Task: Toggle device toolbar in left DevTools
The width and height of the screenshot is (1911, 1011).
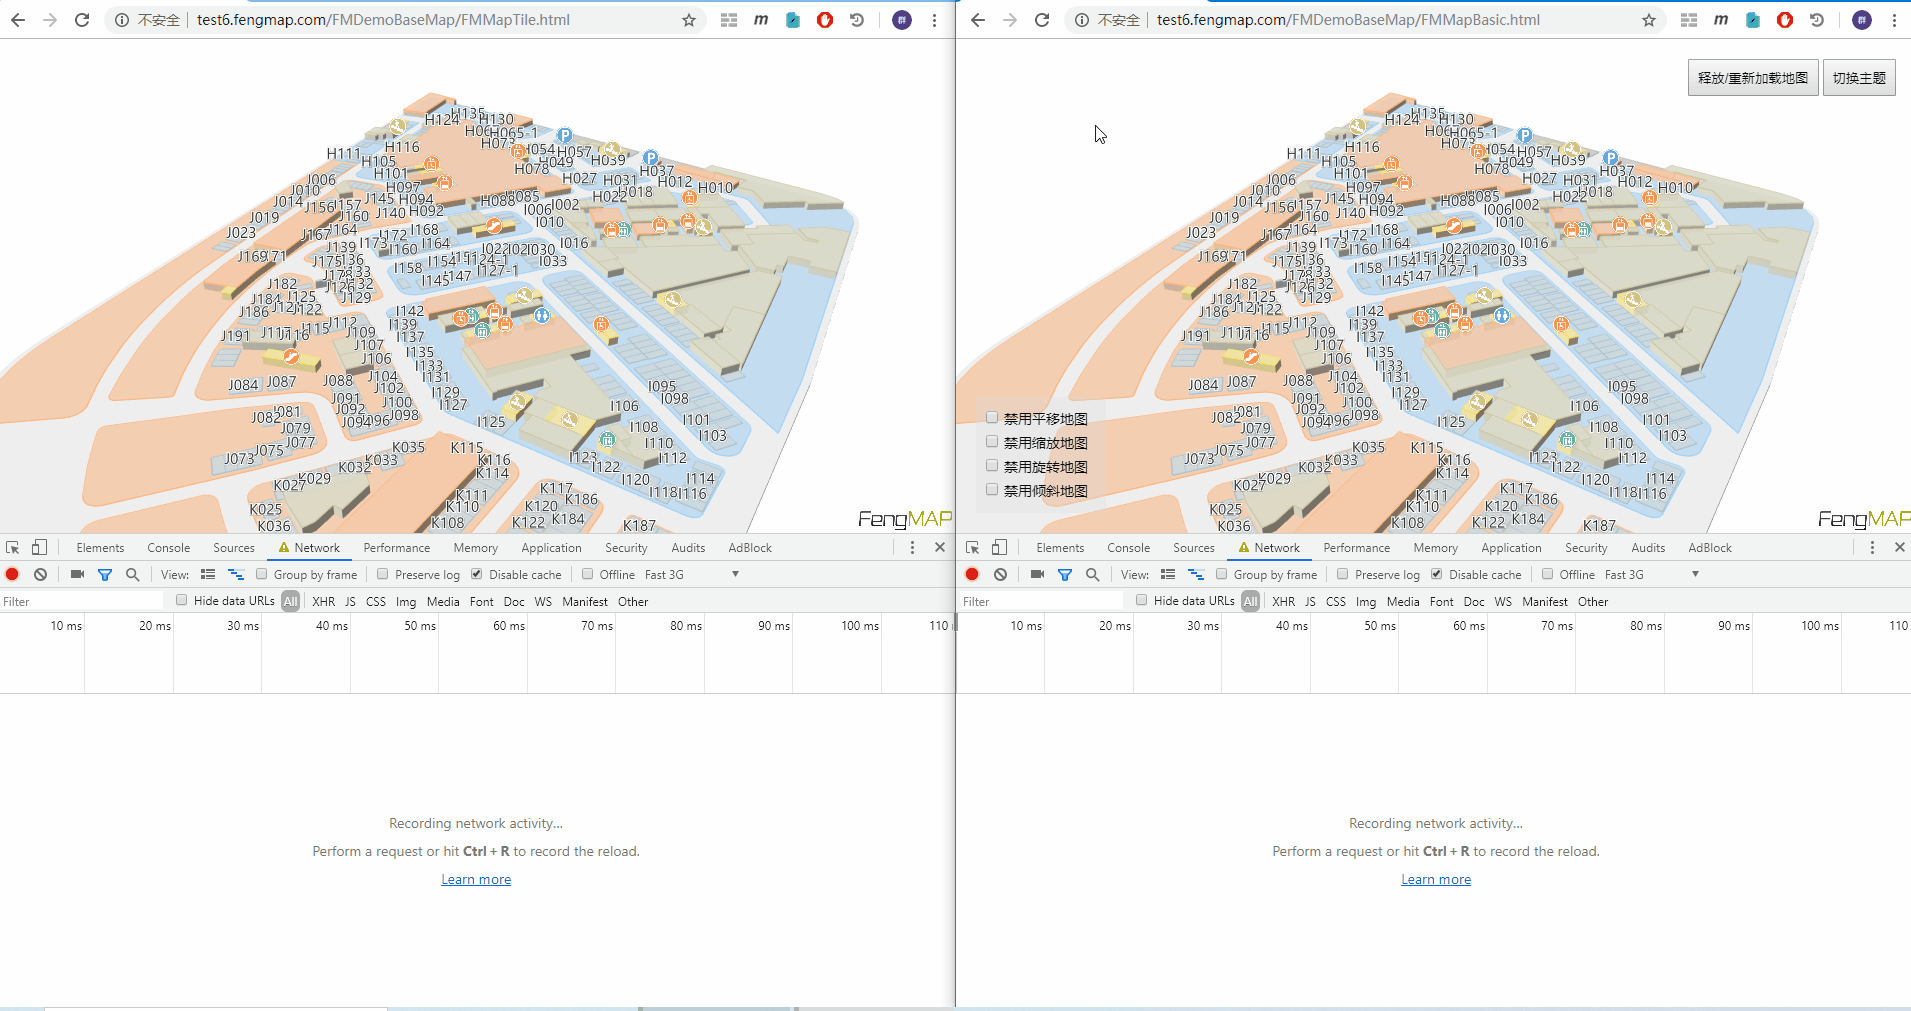Action: [x=39, y=547]
